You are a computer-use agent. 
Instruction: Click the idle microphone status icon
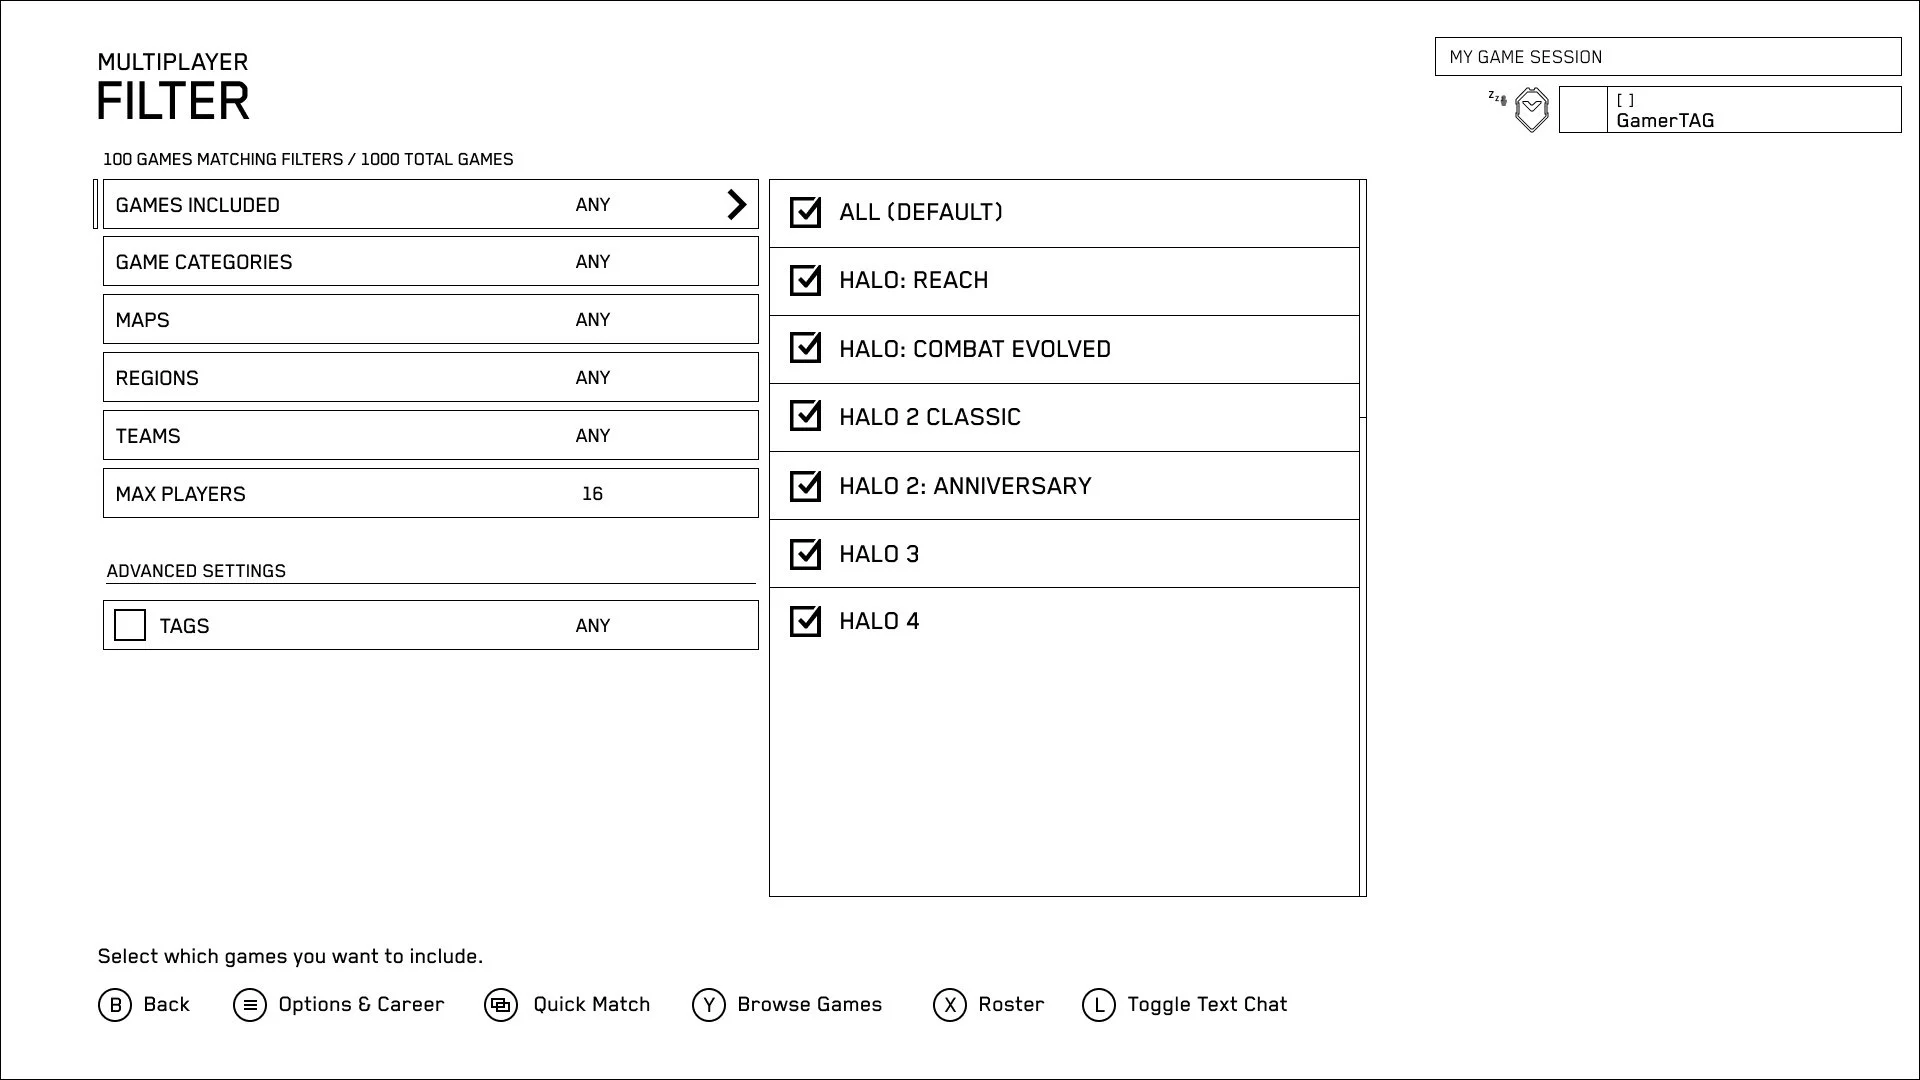(x=1497, y=97)
